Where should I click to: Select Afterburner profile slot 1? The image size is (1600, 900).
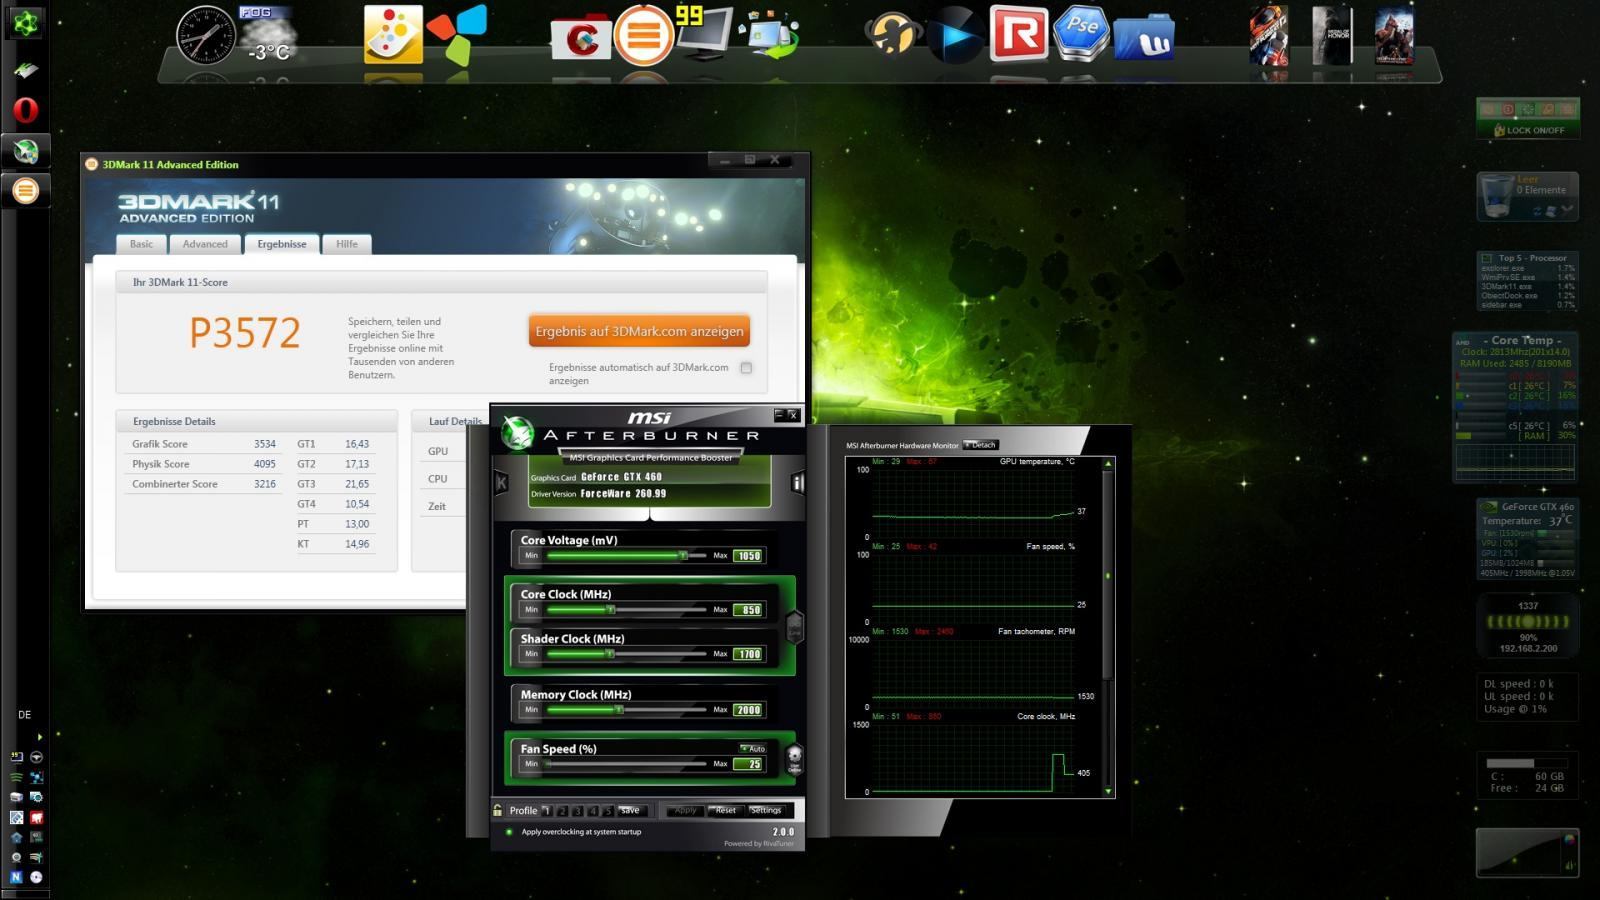pyautogui.click(x=547, y=811)
